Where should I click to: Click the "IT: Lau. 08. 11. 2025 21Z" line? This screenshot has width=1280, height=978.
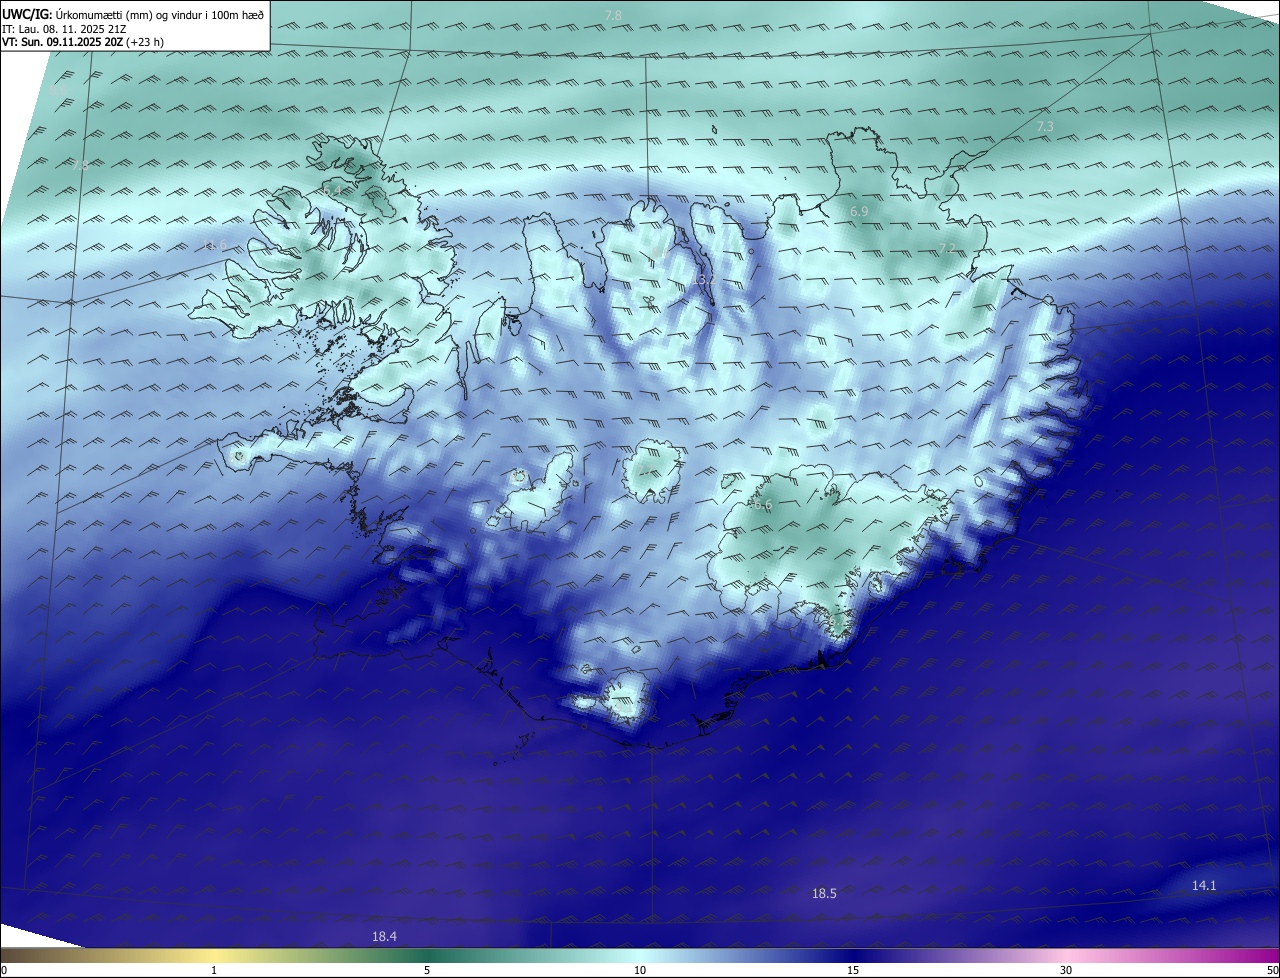[64, 29]
